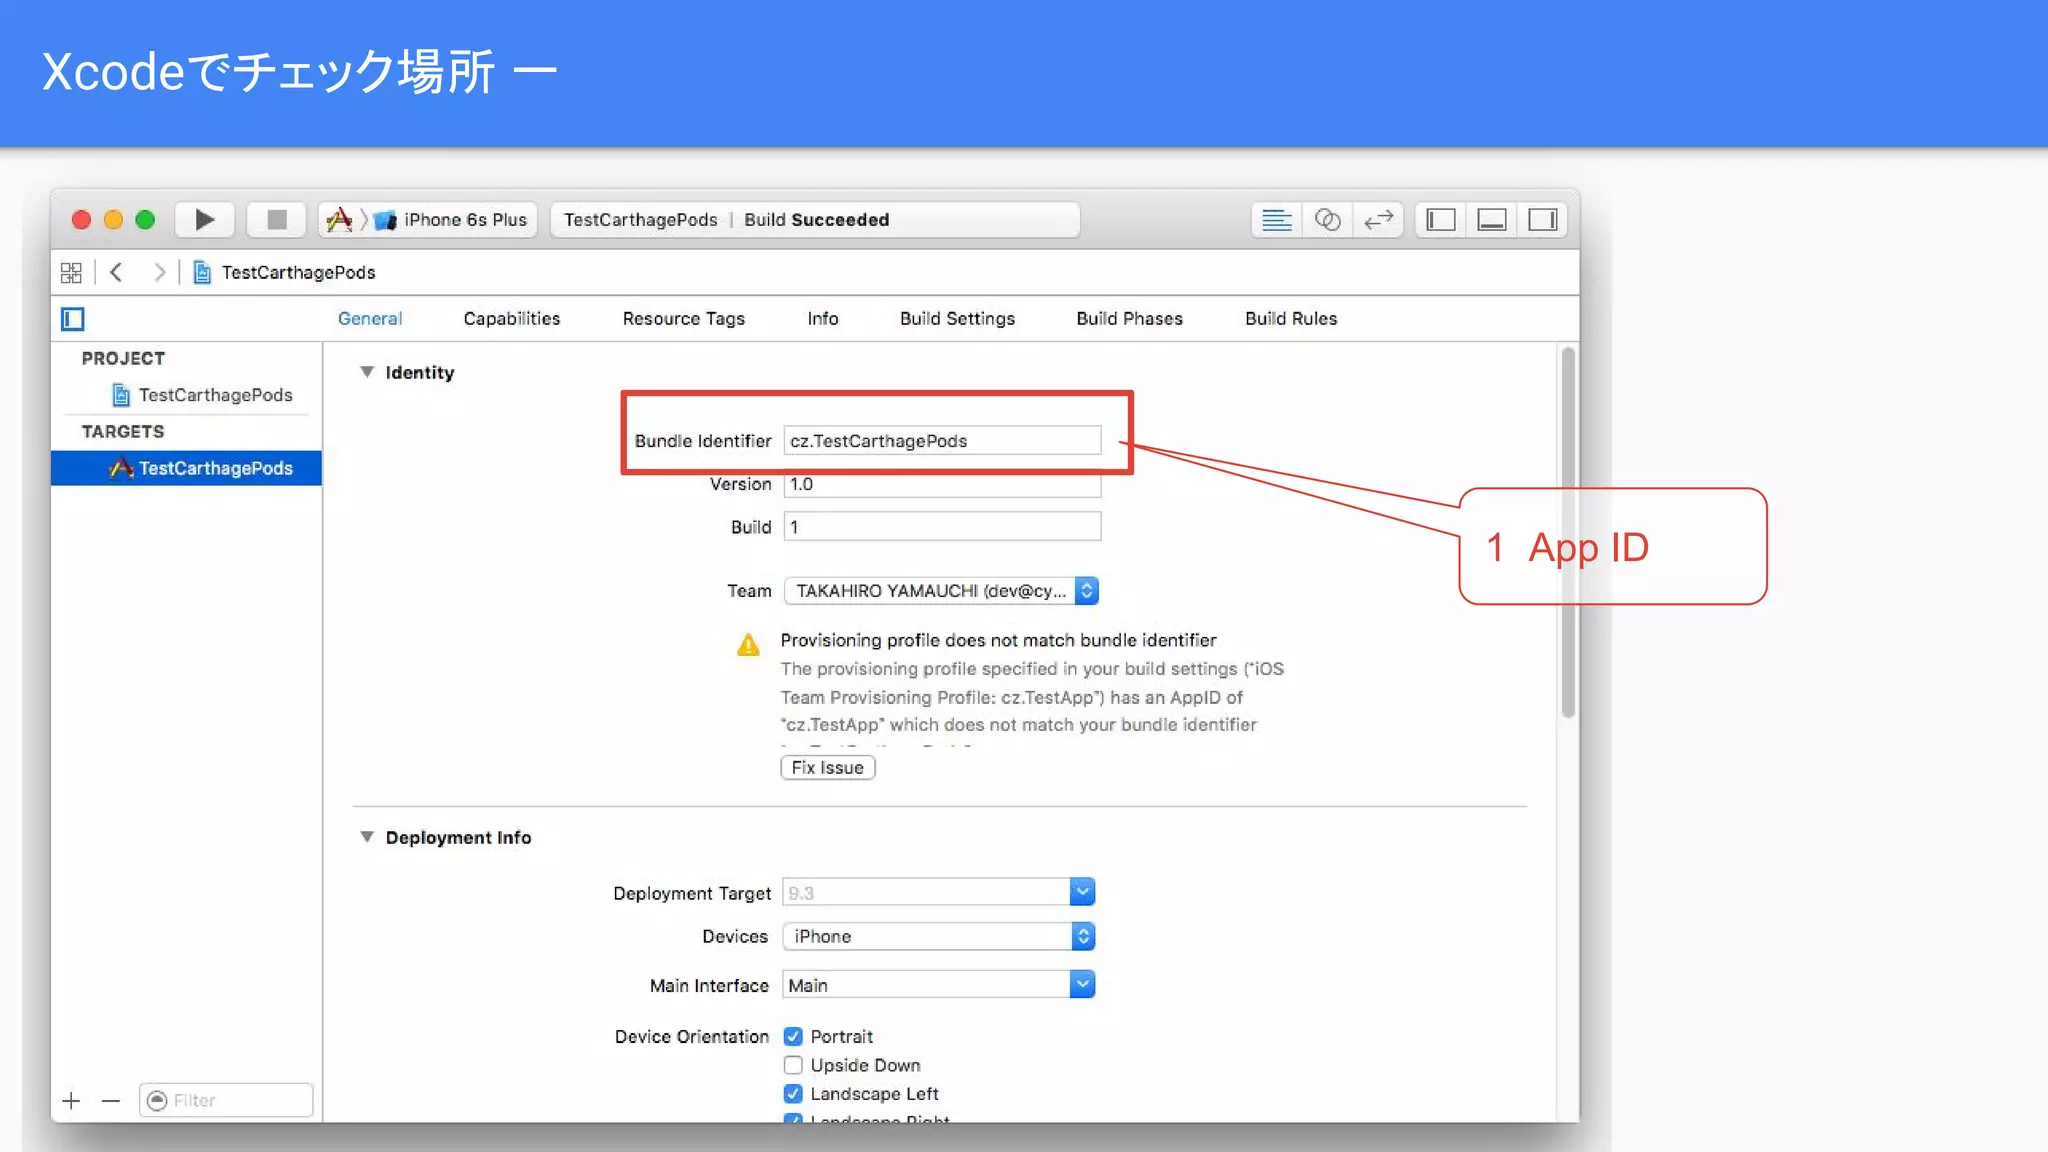Open the Build Phases tab
The image size is (2048, 1152).
tap(1129, 319)
